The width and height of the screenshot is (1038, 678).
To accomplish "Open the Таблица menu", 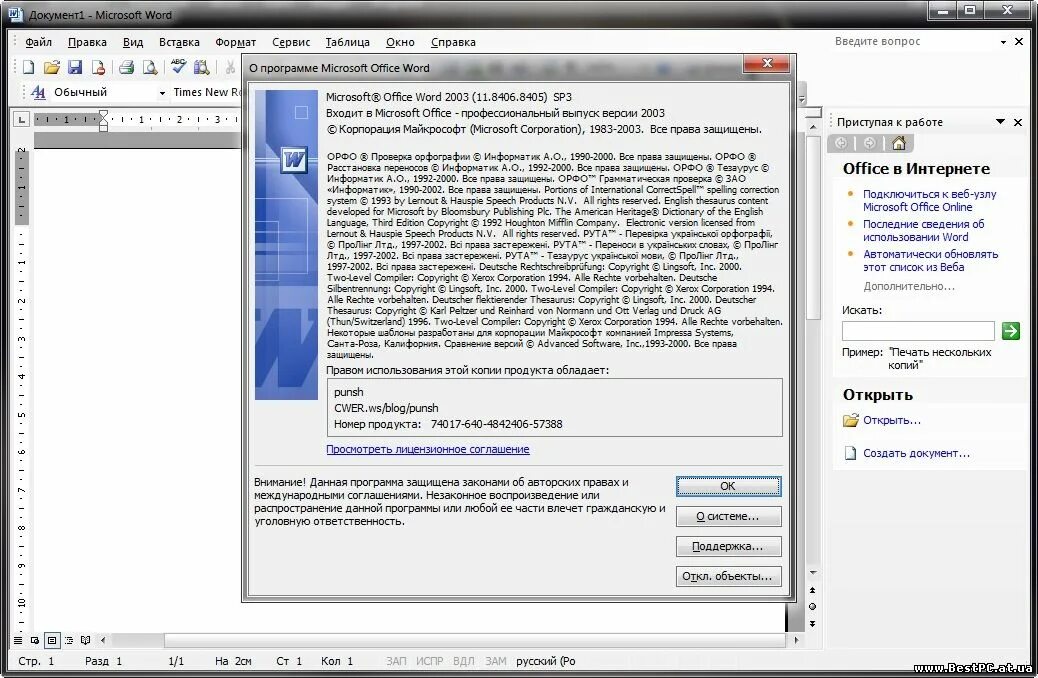I will pyautogui.click(x=347, y=42).
